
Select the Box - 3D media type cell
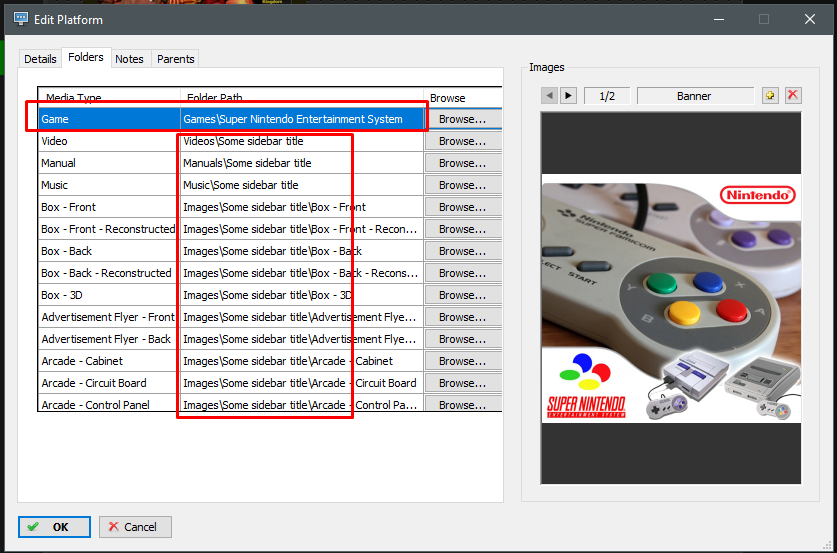coord(109,295)
